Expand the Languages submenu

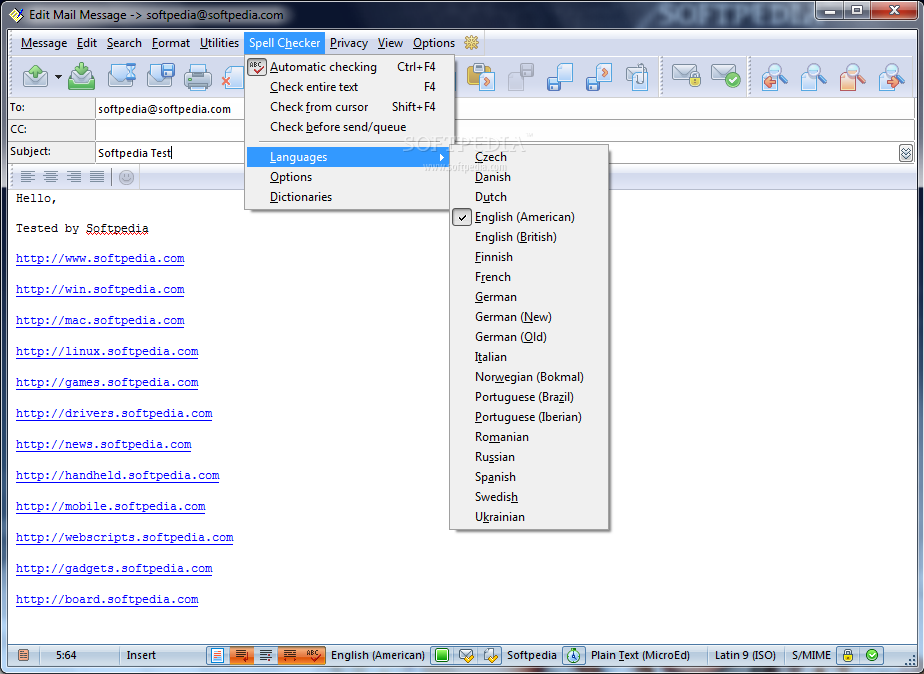pos(348,157)
